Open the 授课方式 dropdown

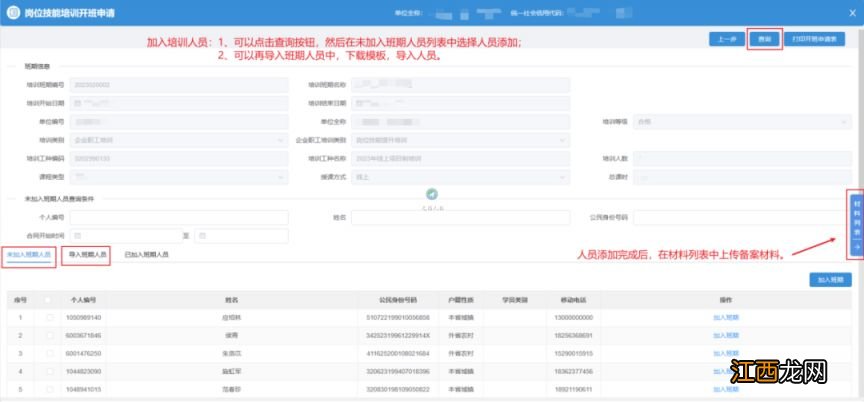[461, 177]
